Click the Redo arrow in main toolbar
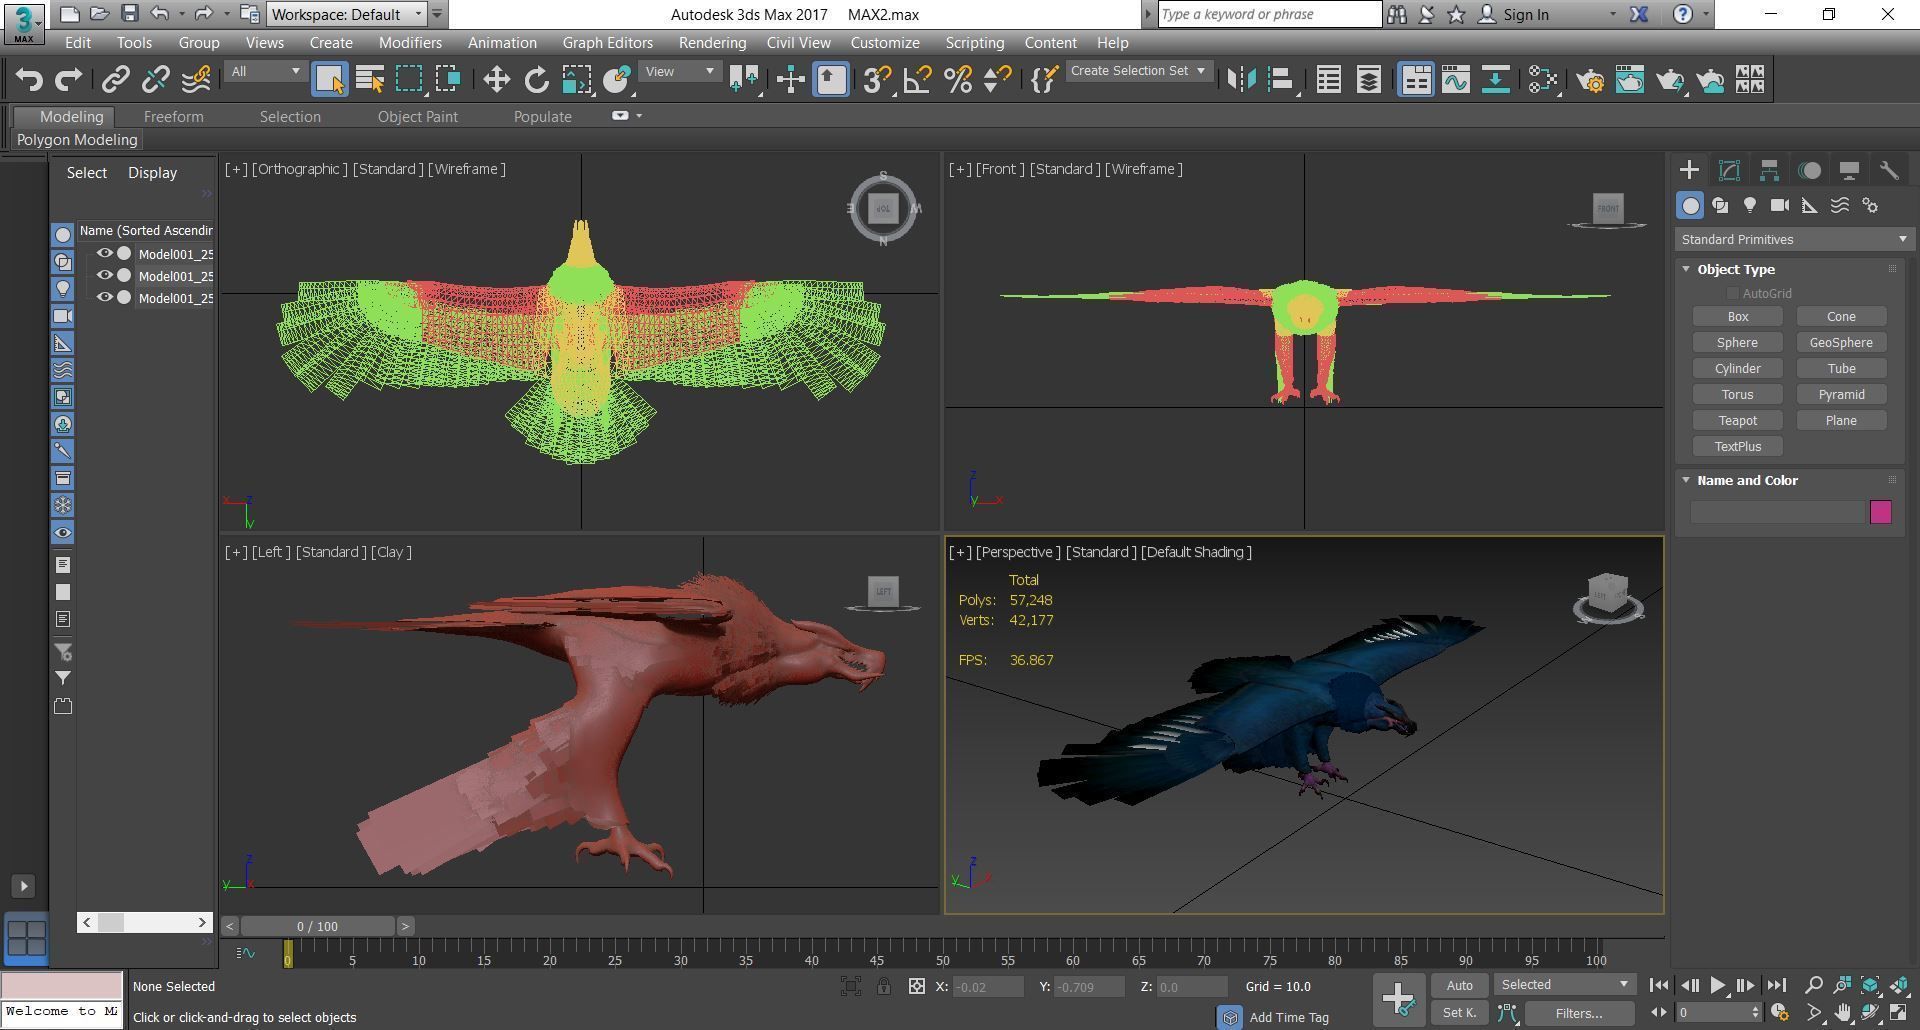Viewport: 1920px width, 1030px height. coord(68,80)
